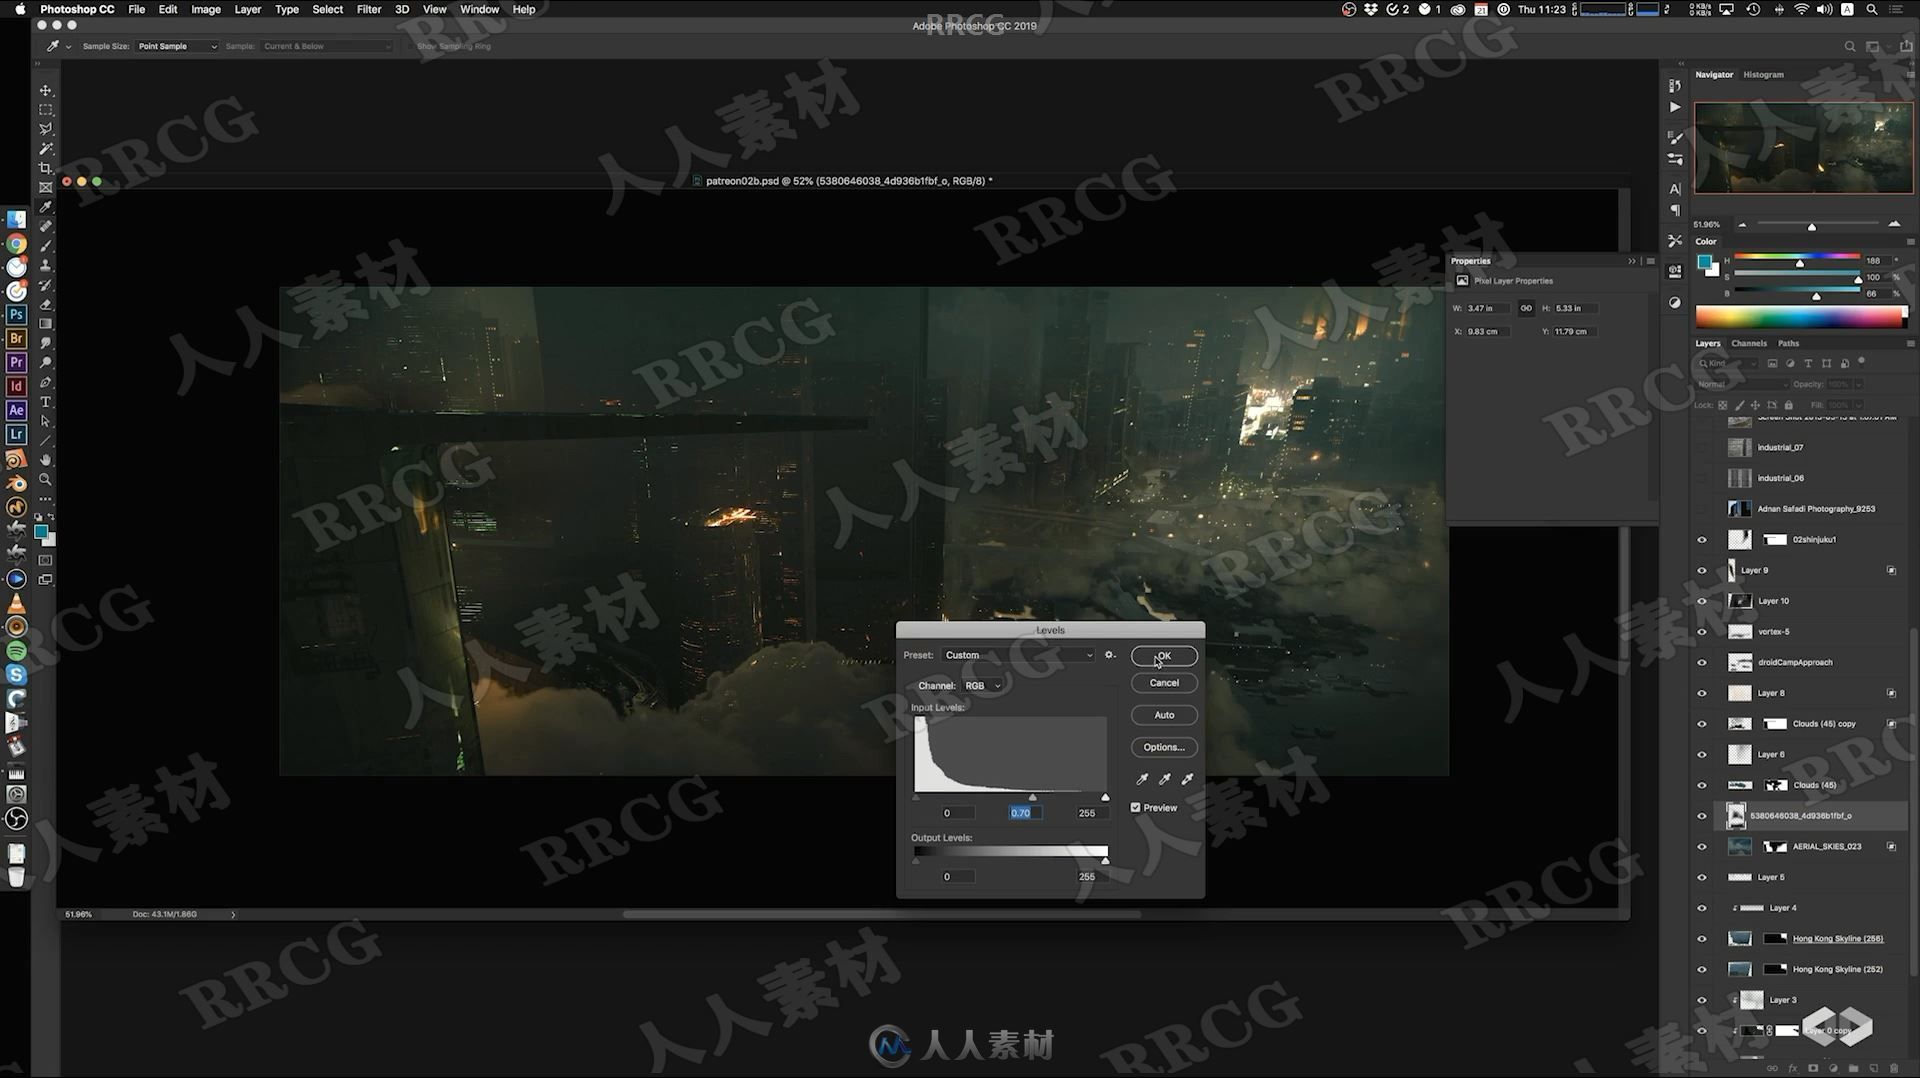Open the History panel icon
Image resolution: width=1920 pixels, height=1078 pixels.
click(x=1675, y=86)
